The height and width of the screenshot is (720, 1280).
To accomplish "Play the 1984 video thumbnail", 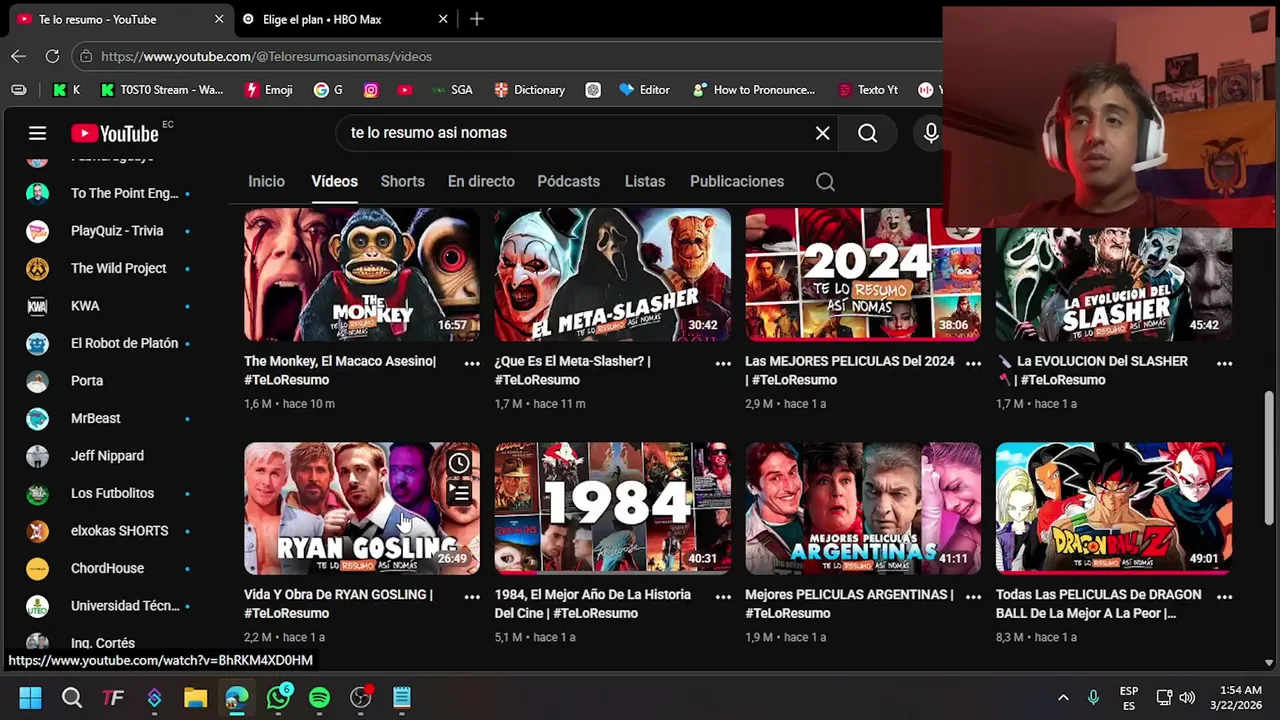I will [612, 508].
